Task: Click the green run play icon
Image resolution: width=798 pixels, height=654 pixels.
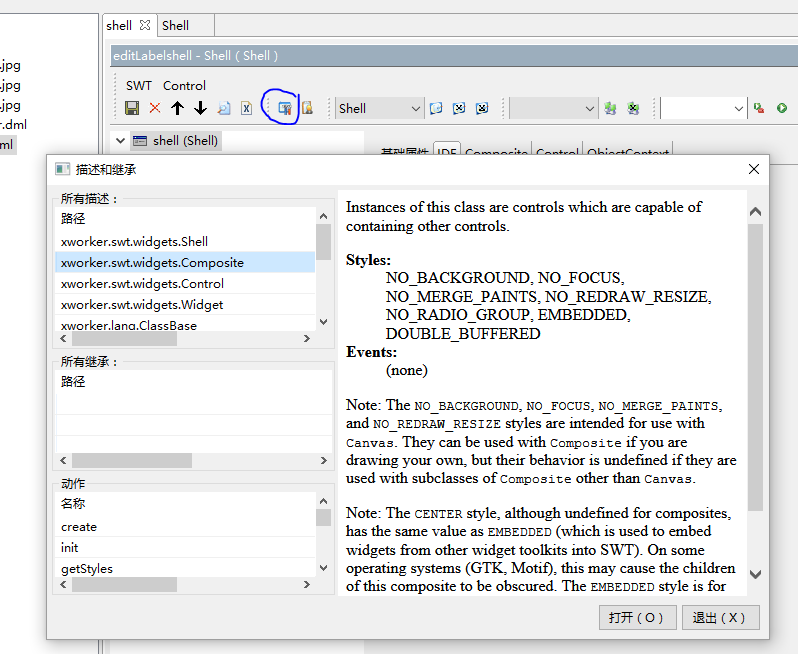Action: click(x=782, y=108)
